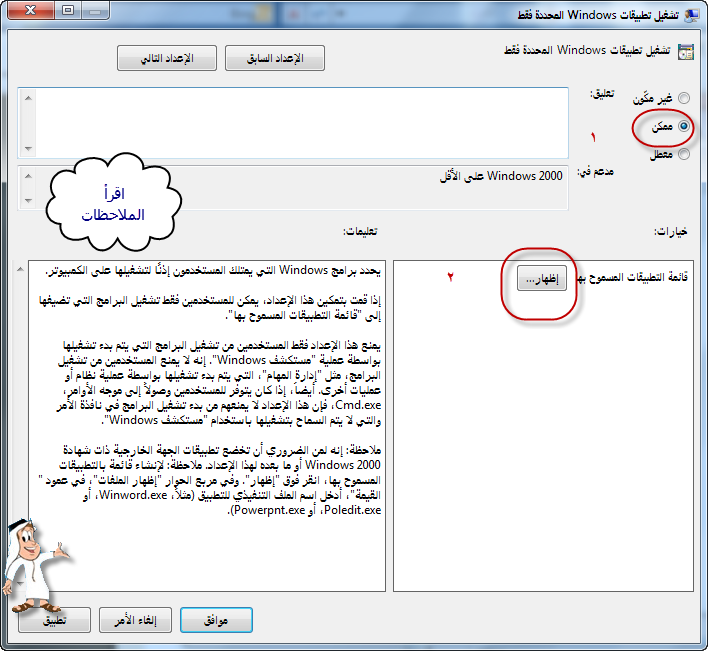The image size is (708, 651).
Task: Select the 'معطل' disabled radio button
Action: tap(684, 154)
